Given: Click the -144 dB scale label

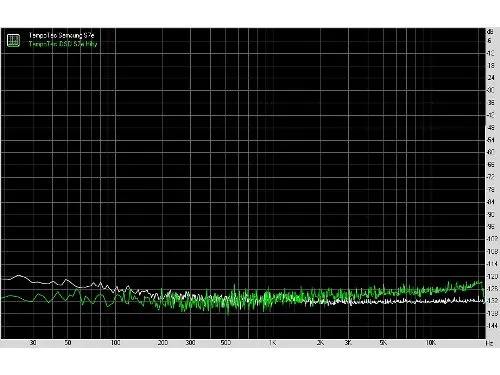Looking at the screenshot, I should [492, 326].
